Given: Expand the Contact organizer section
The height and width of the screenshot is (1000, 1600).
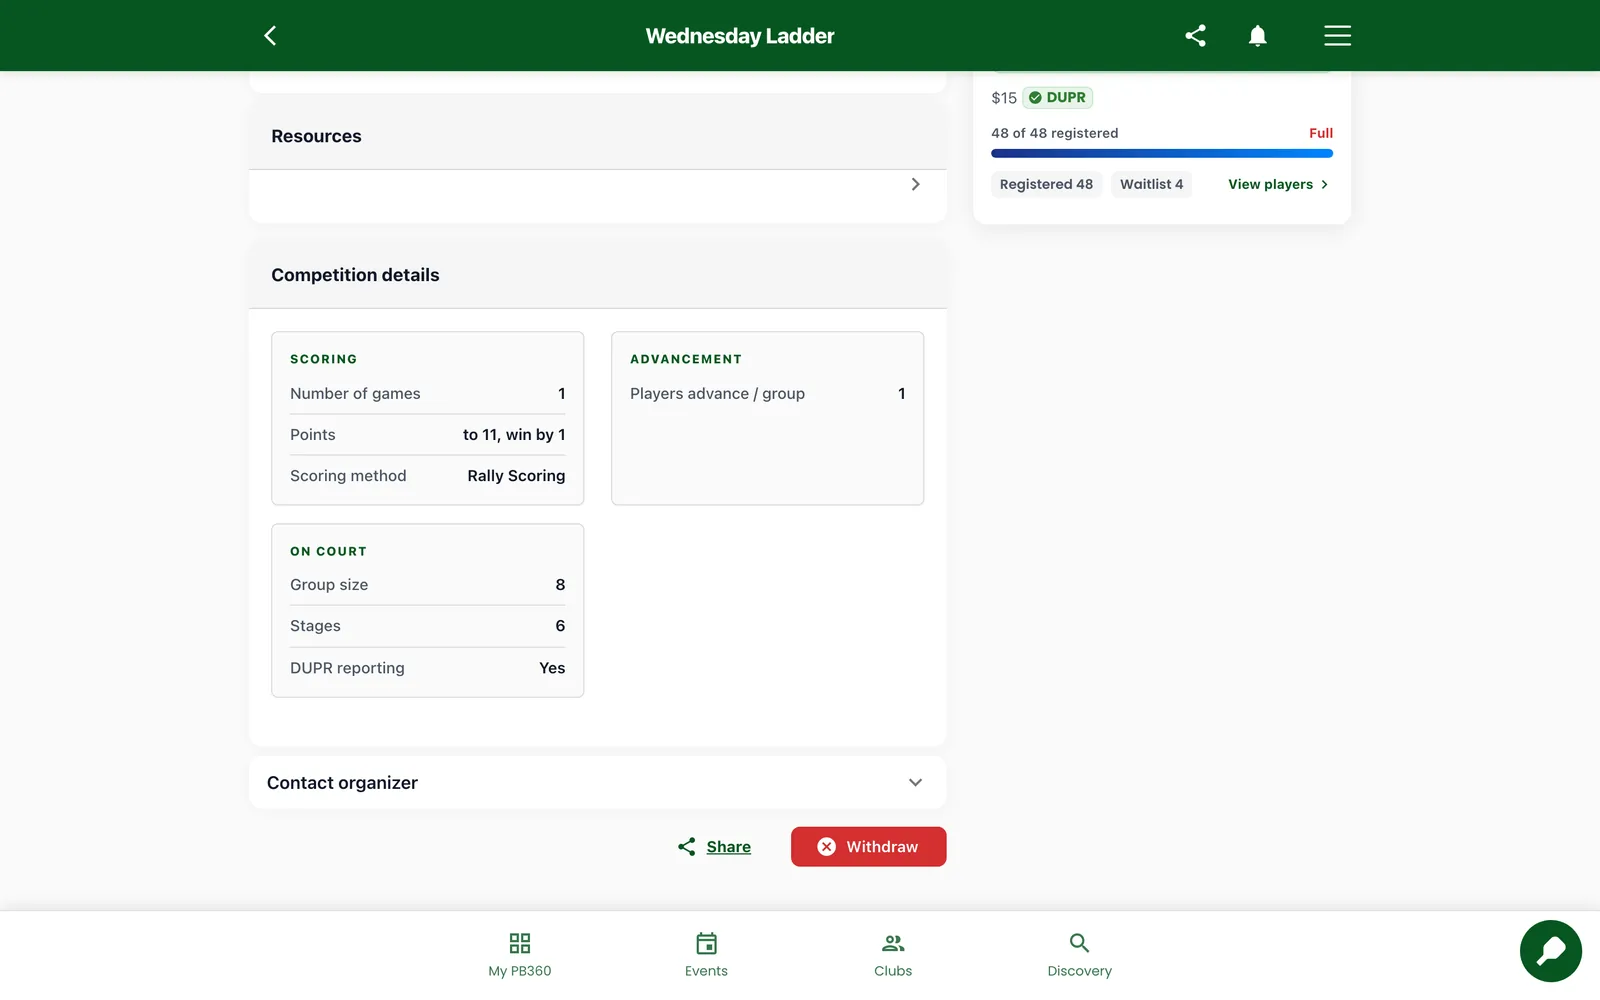Looking at the screenshot, I should click(x=597, y=782).
